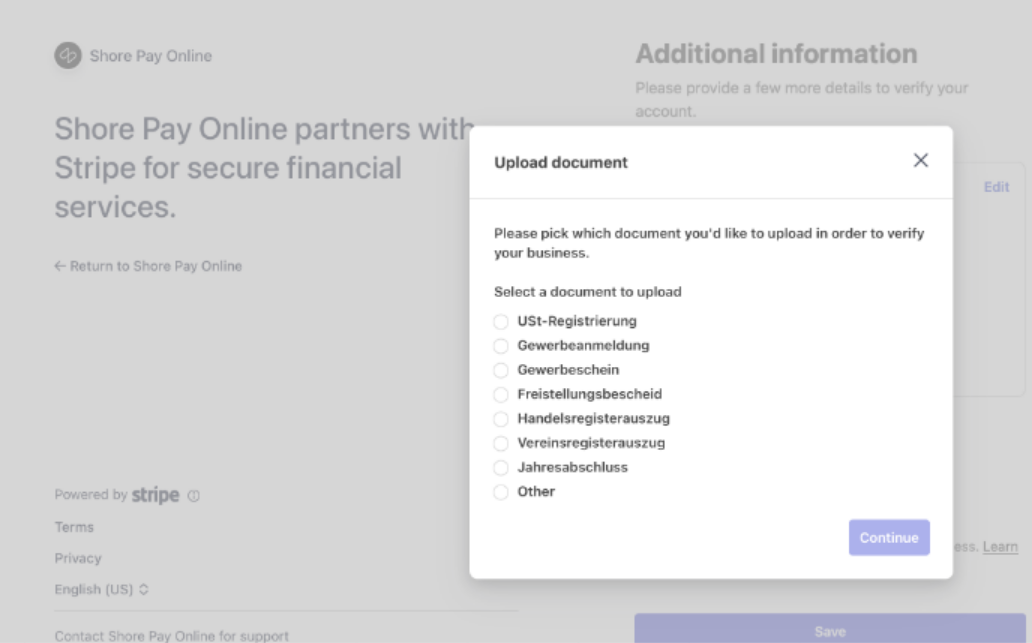Select Handelsregisterauszug radio option
Screen dimensions: 1032x643
coord(501,419)
